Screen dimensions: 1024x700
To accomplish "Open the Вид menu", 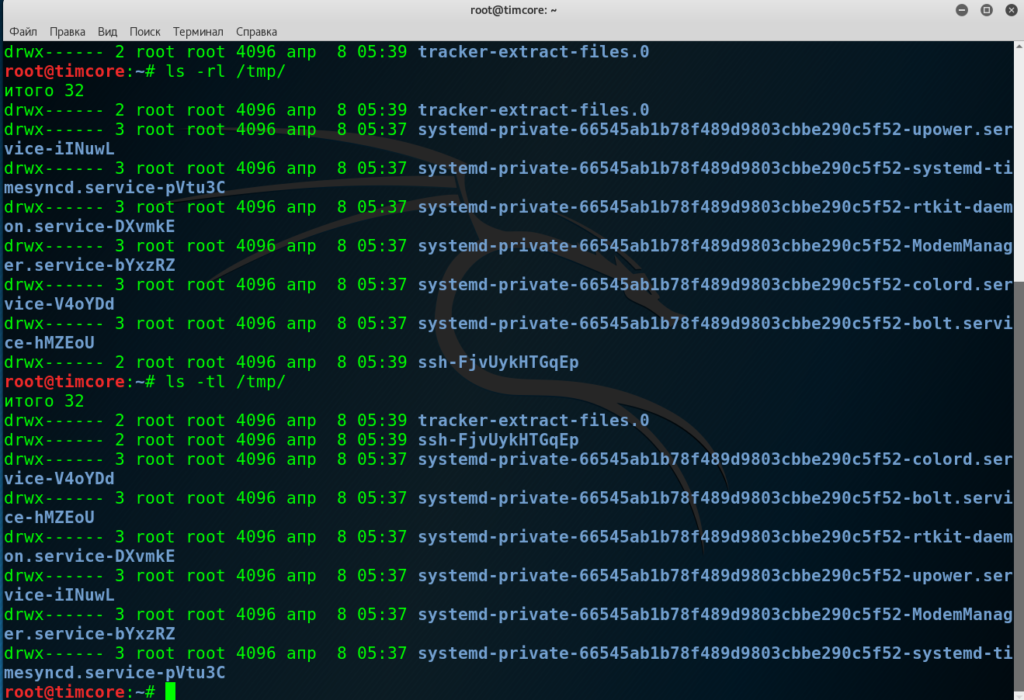I will (x=108, y=32).
